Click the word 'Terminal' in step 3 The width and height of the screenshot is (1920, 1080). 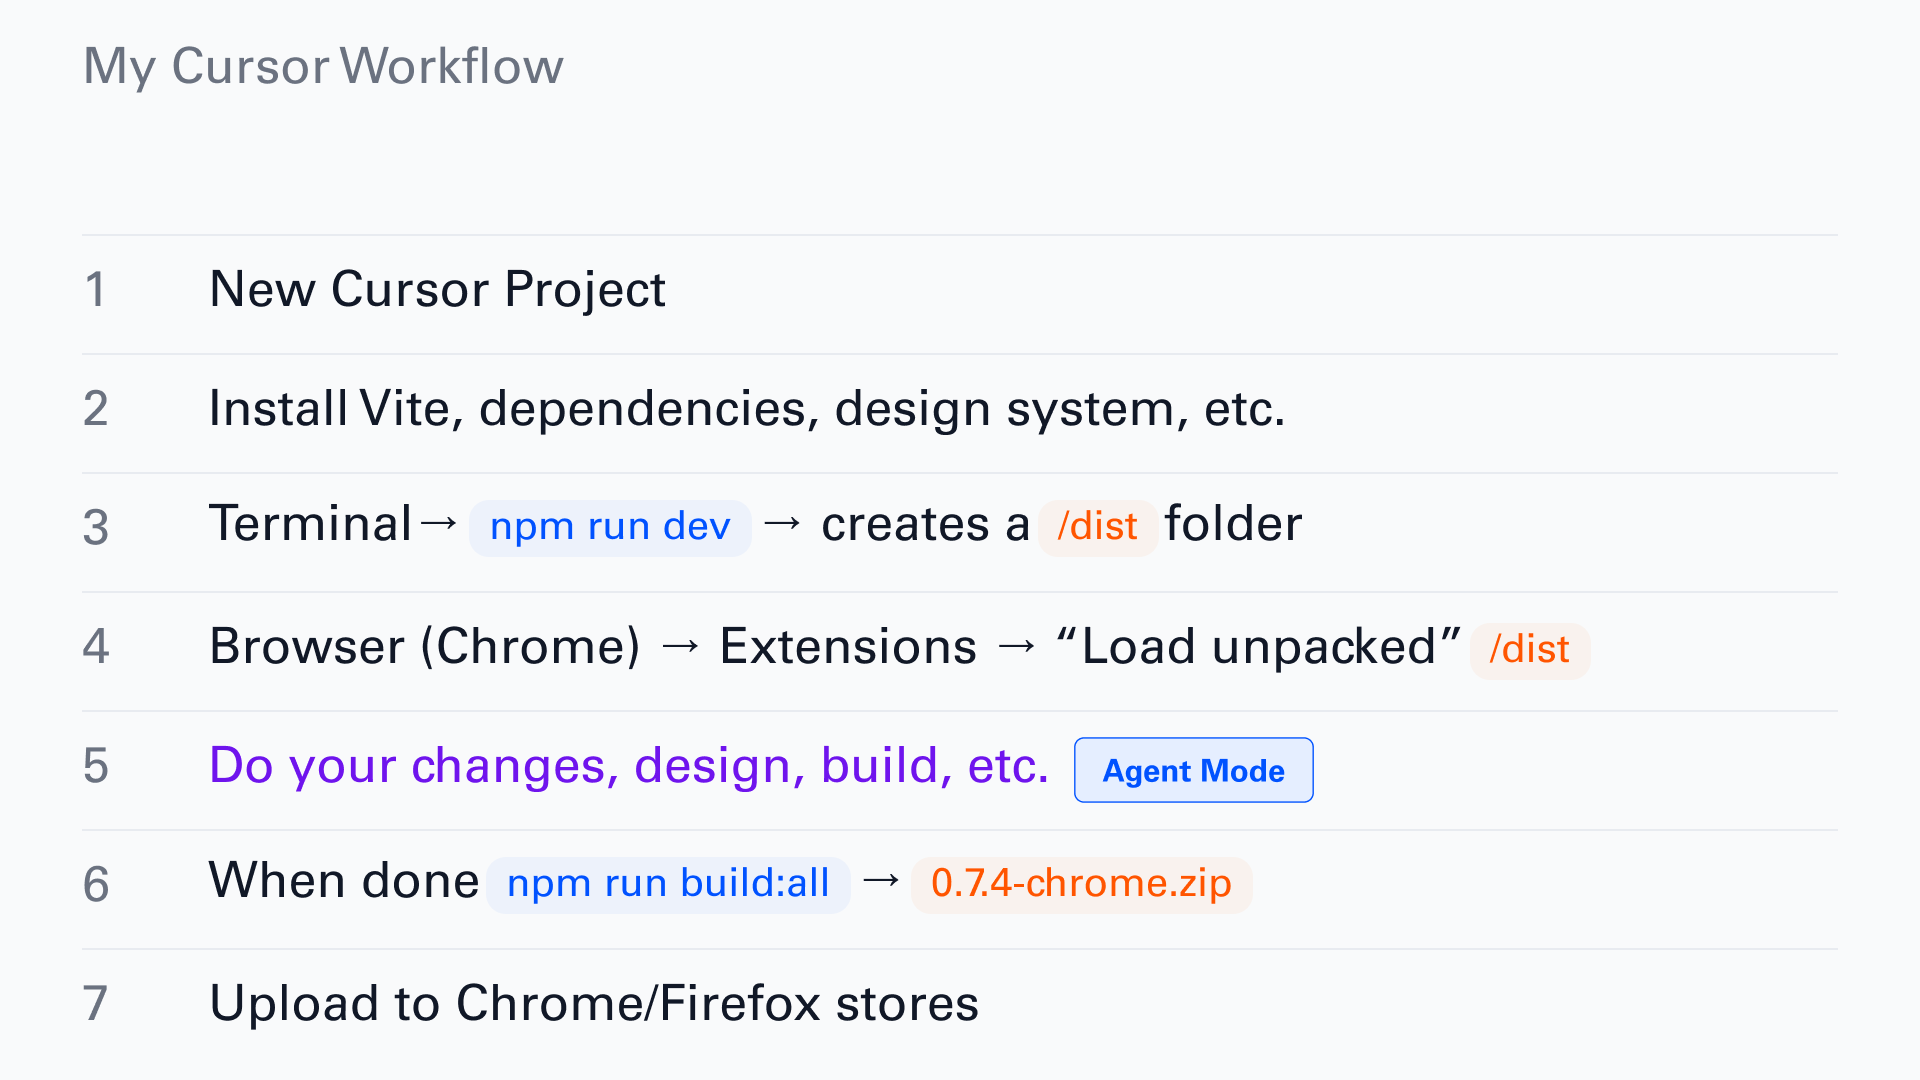(x=311, y=524)
